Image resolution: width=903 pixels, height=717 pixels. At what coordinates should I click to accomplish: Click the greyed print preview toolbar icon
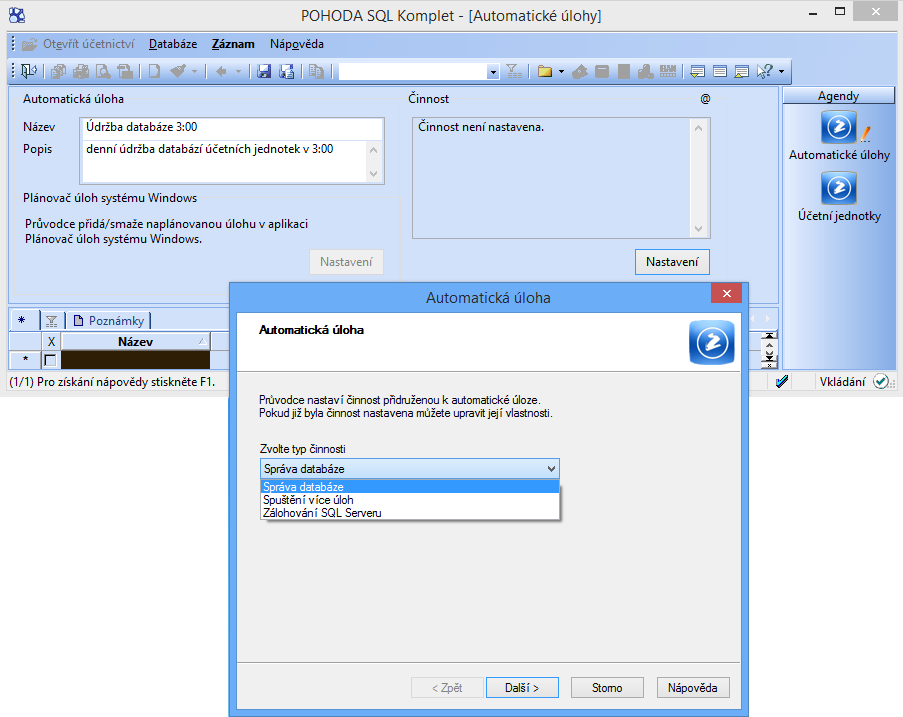(x=103, y=71)
